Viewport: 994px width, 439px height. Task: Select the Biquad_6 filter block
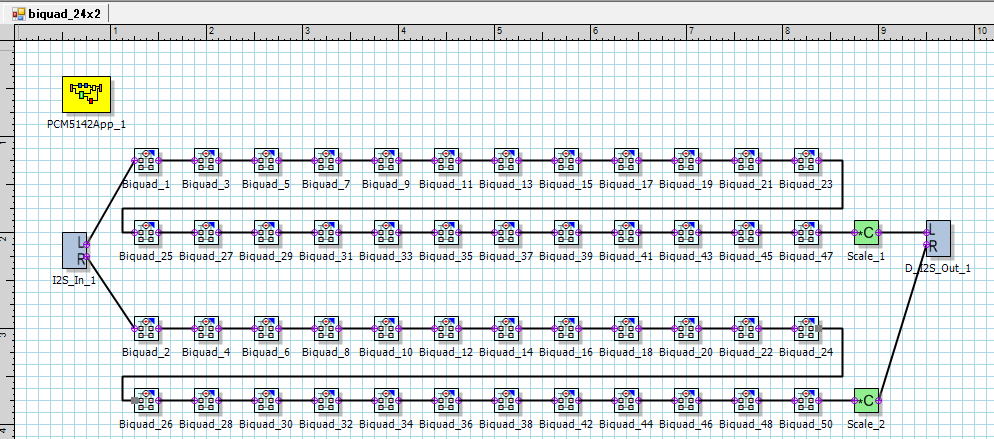(x=266, y=329)
